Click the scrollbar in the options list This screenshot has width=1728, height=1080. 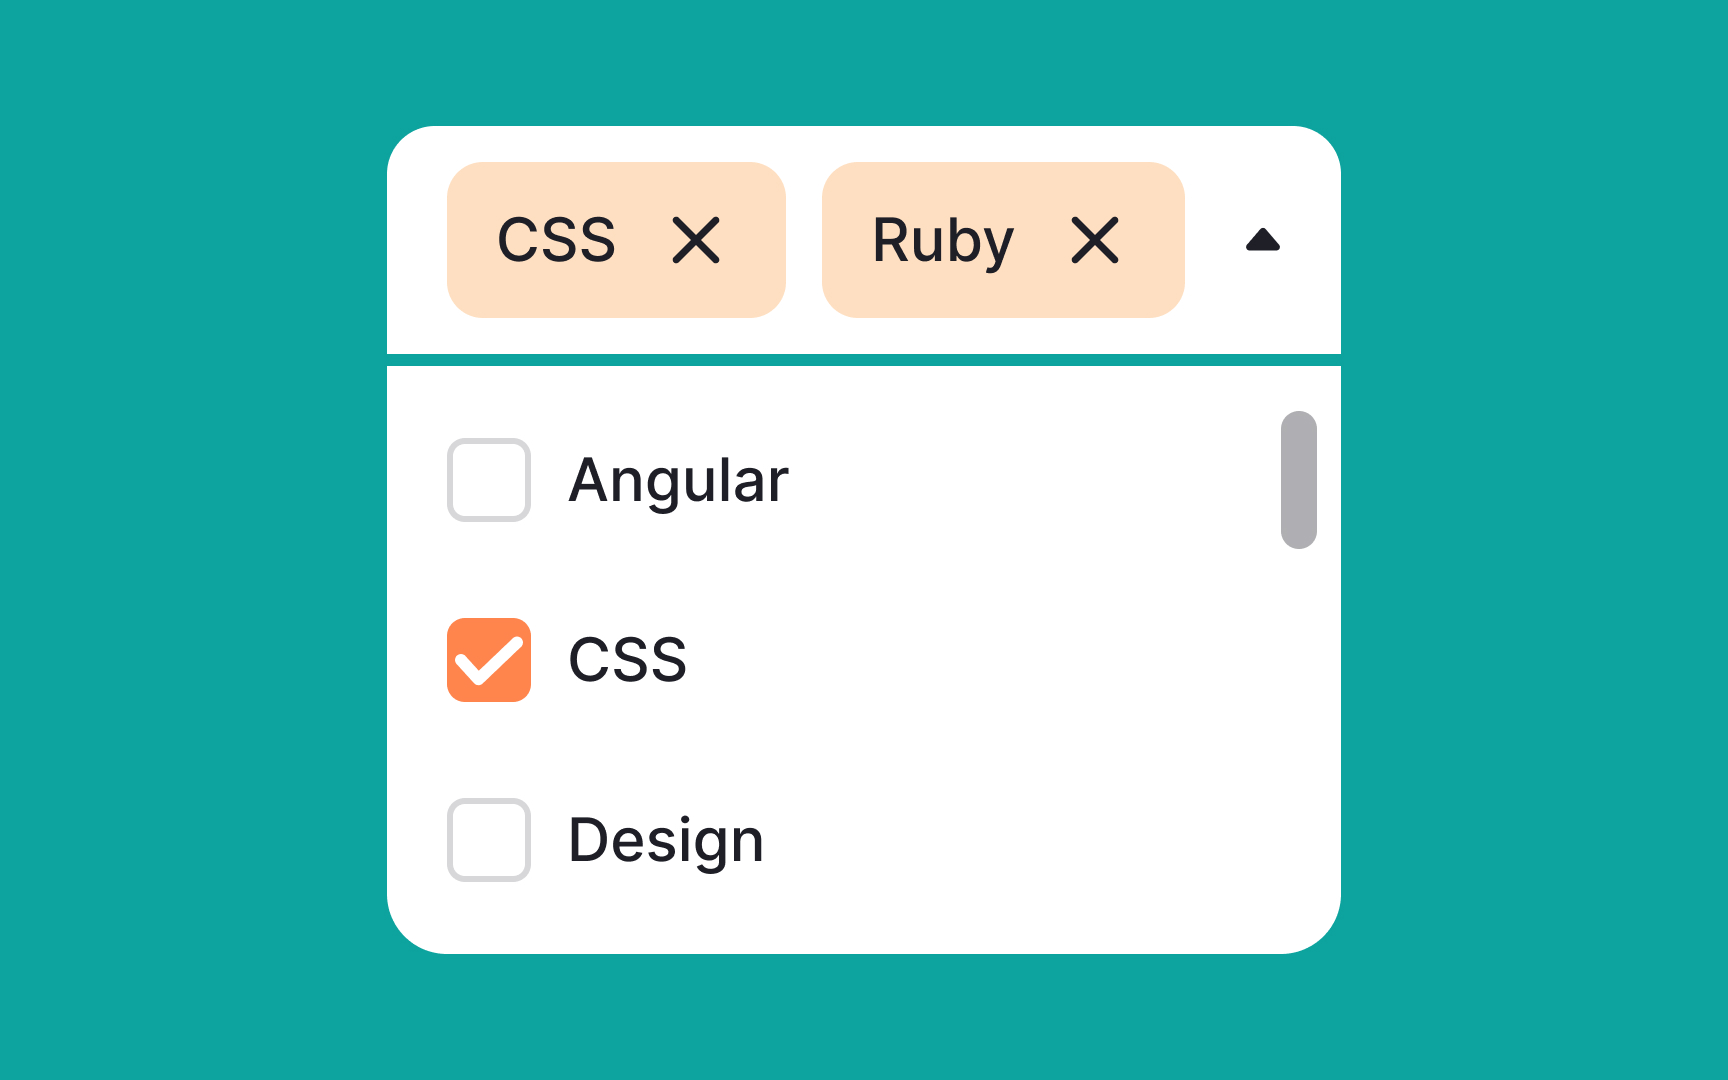[1300, 480]
